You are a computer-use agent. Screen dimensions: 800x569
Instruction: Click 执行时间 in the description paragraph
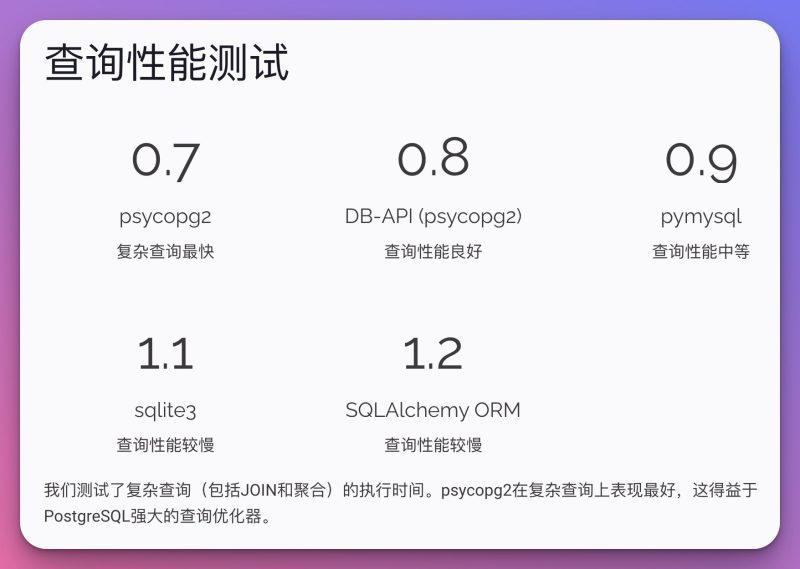point(393,491)
